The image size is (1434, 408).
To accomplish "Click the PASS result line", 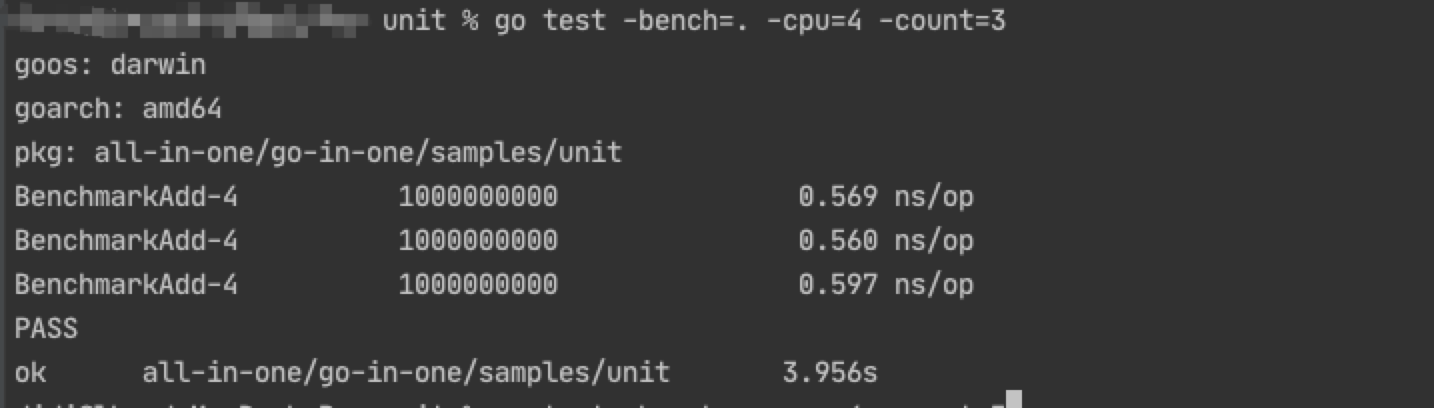I will (x=46, y=329).
